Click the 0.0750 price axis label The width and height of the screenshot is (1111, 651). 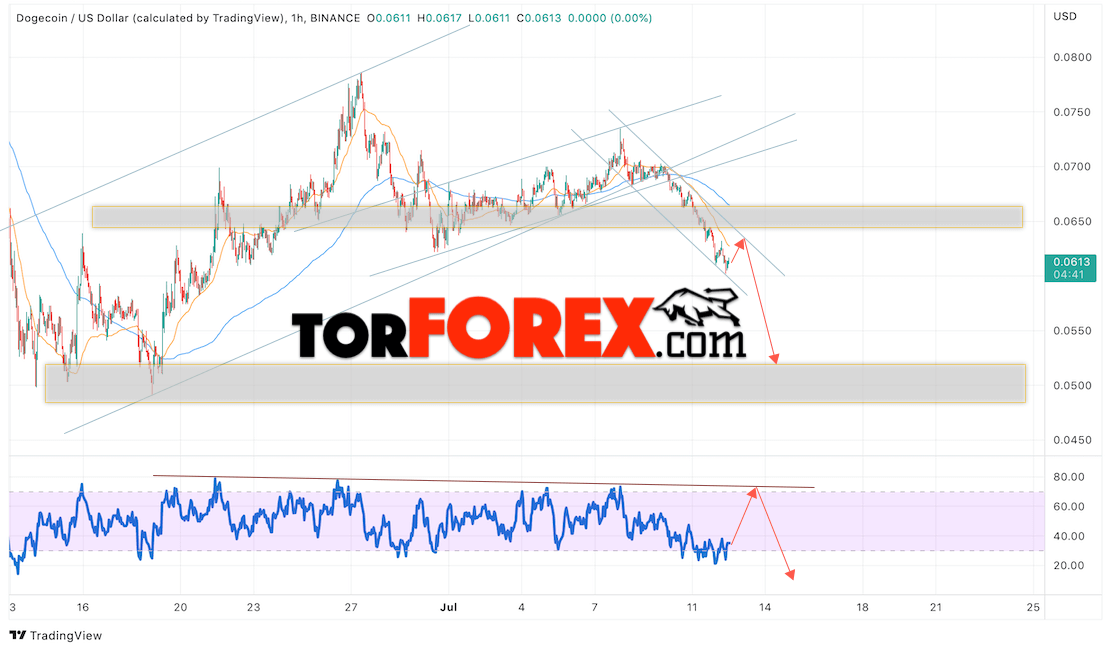[1072, 112]
